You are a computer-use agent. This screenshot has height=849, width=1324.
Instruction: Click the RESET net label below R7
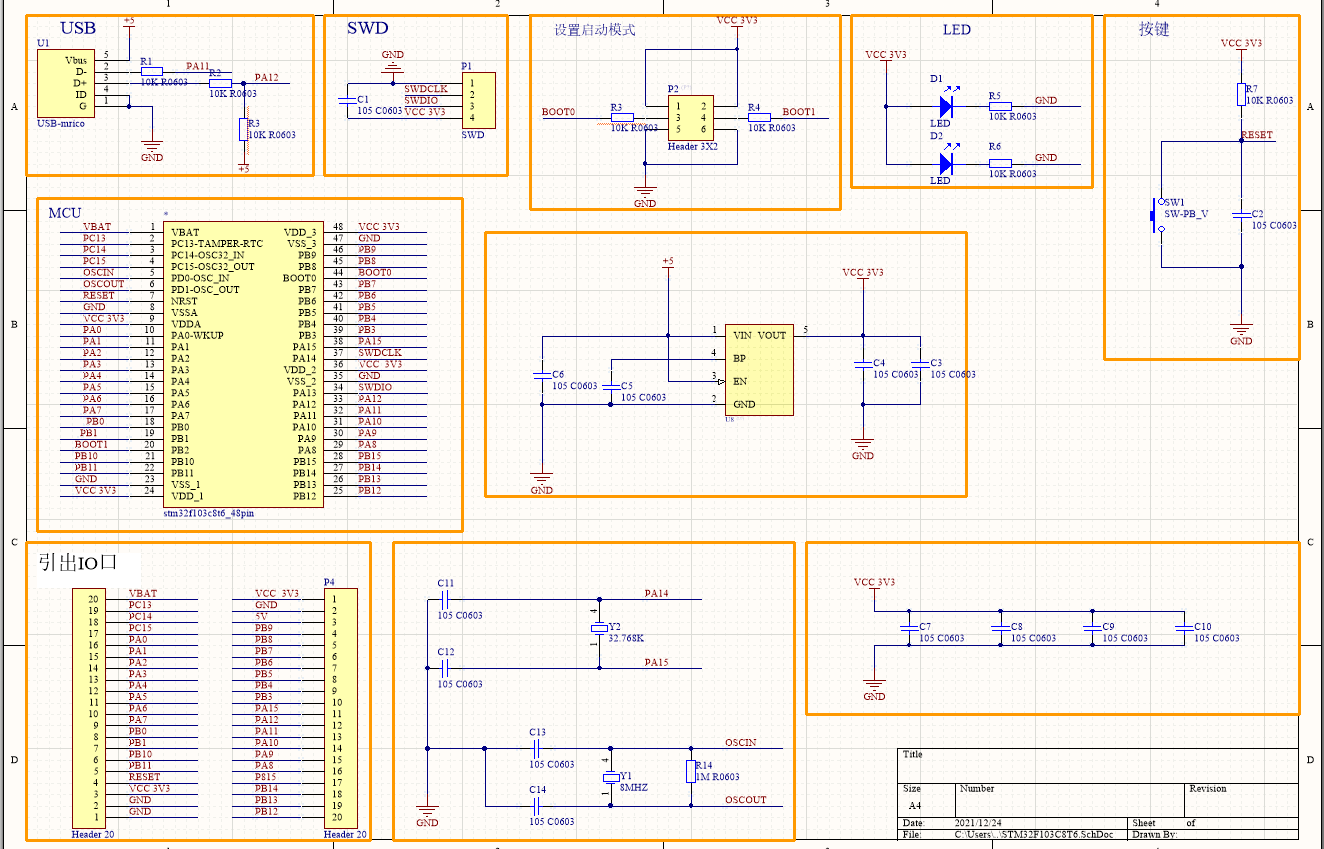[1257, 135]
